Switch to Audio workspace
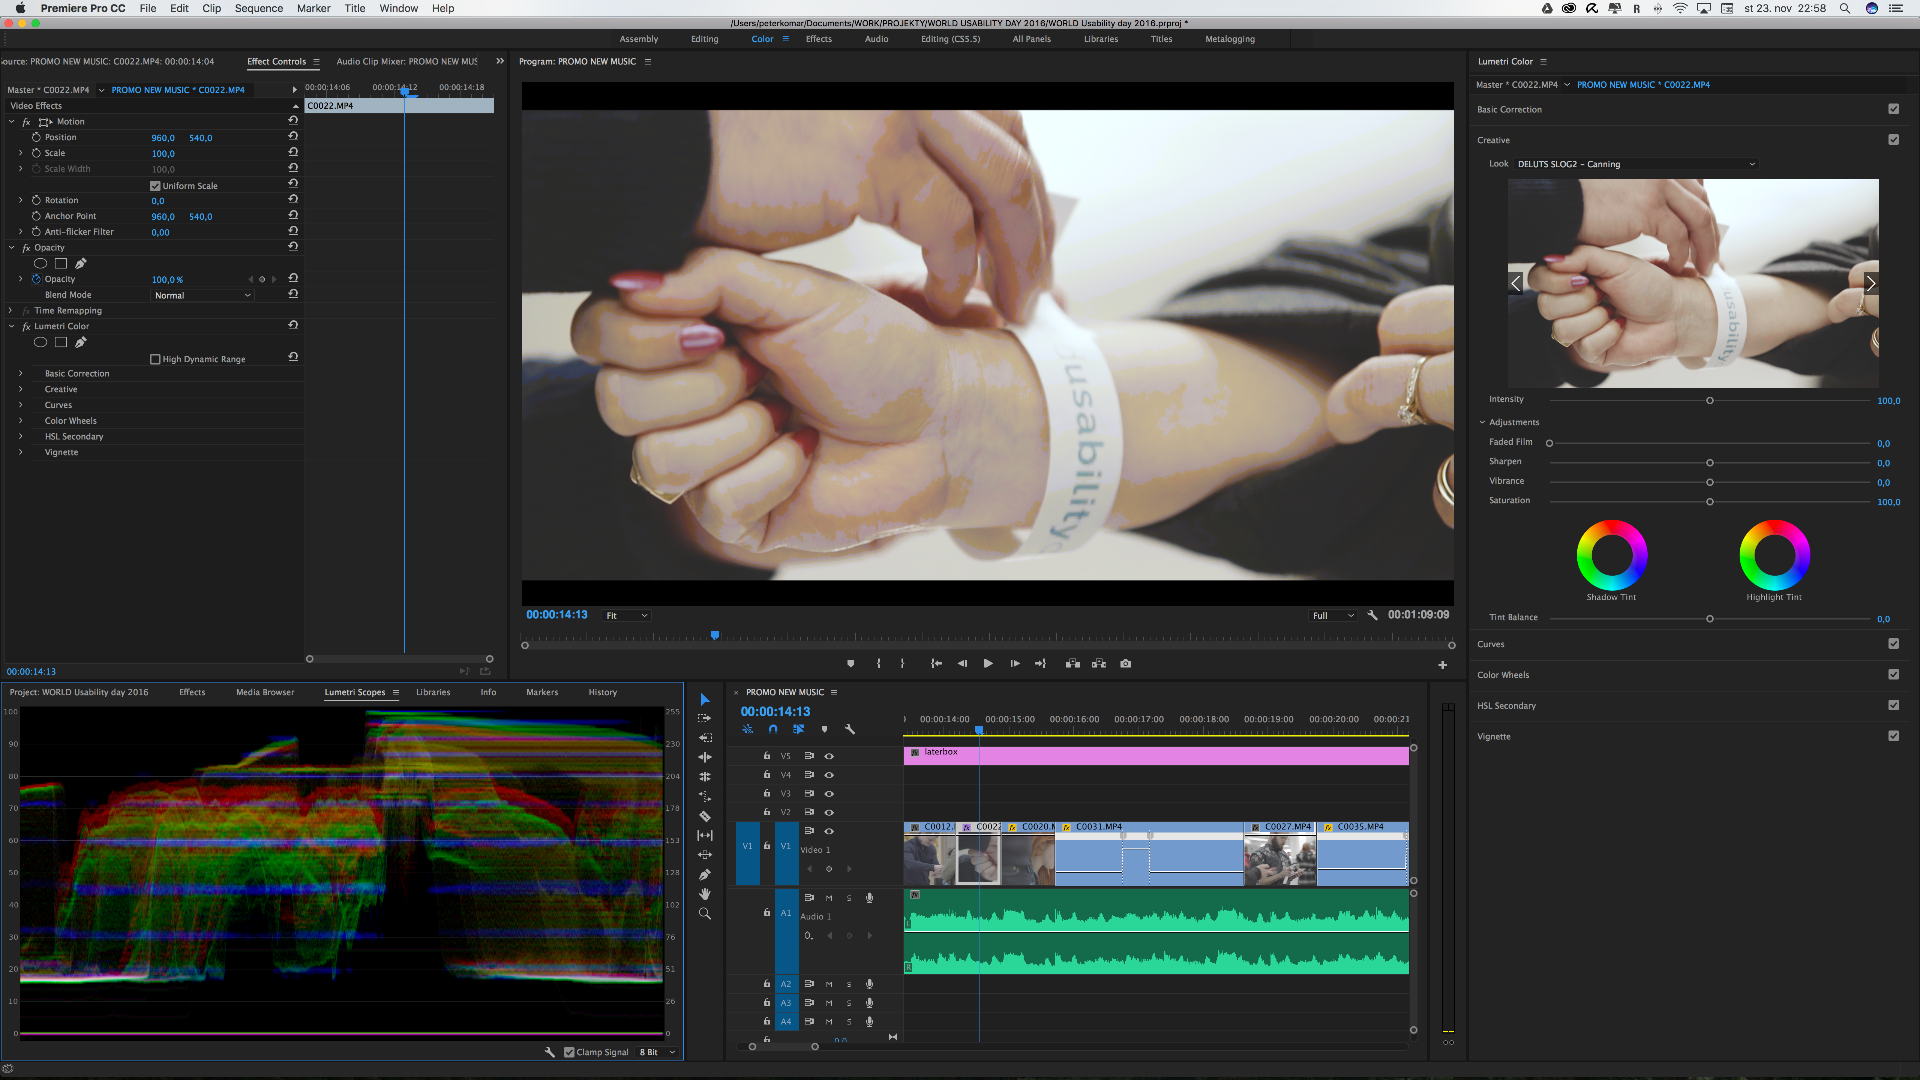Viewport: 1920px width, 1080px height. pyautogui.click(x=876, y=39)
